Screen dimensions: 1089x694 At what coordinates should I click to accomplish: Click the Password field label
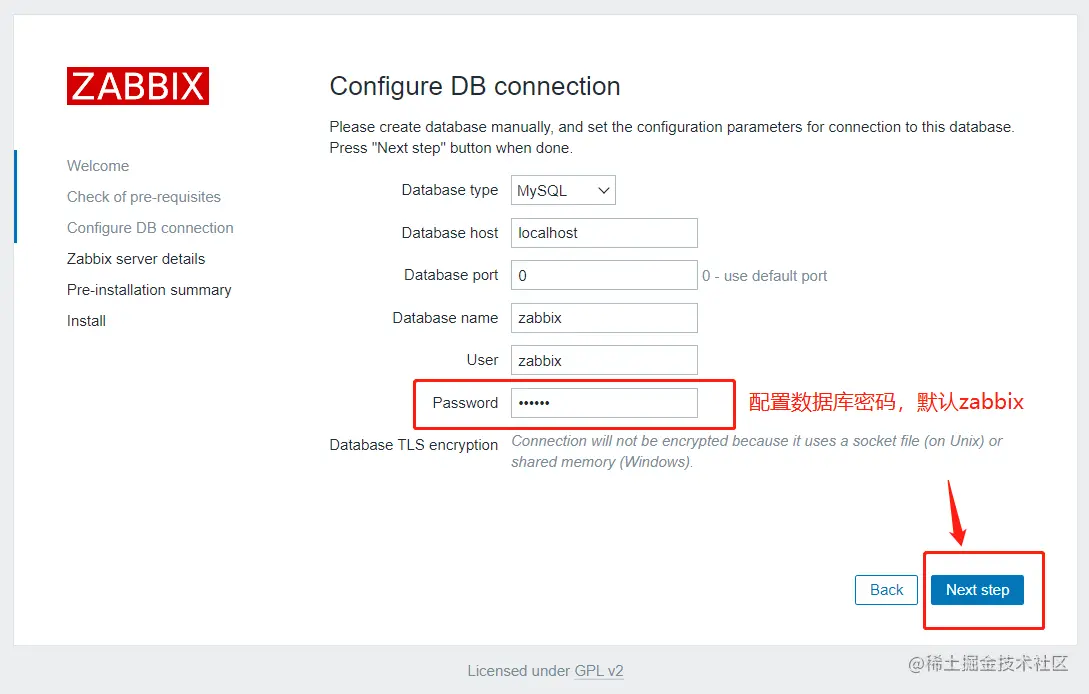465,403
